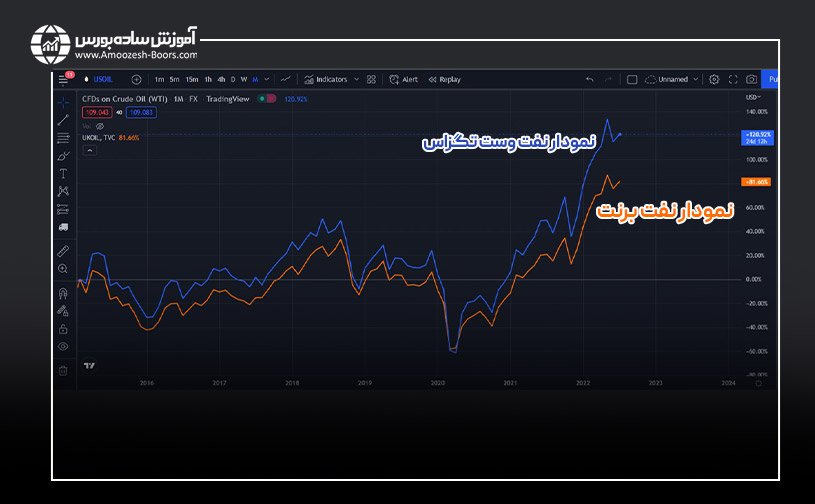This screenshot has width=815, height=504.
Task: Enter fullscreen mode
Action: click(x=732, y=79)
